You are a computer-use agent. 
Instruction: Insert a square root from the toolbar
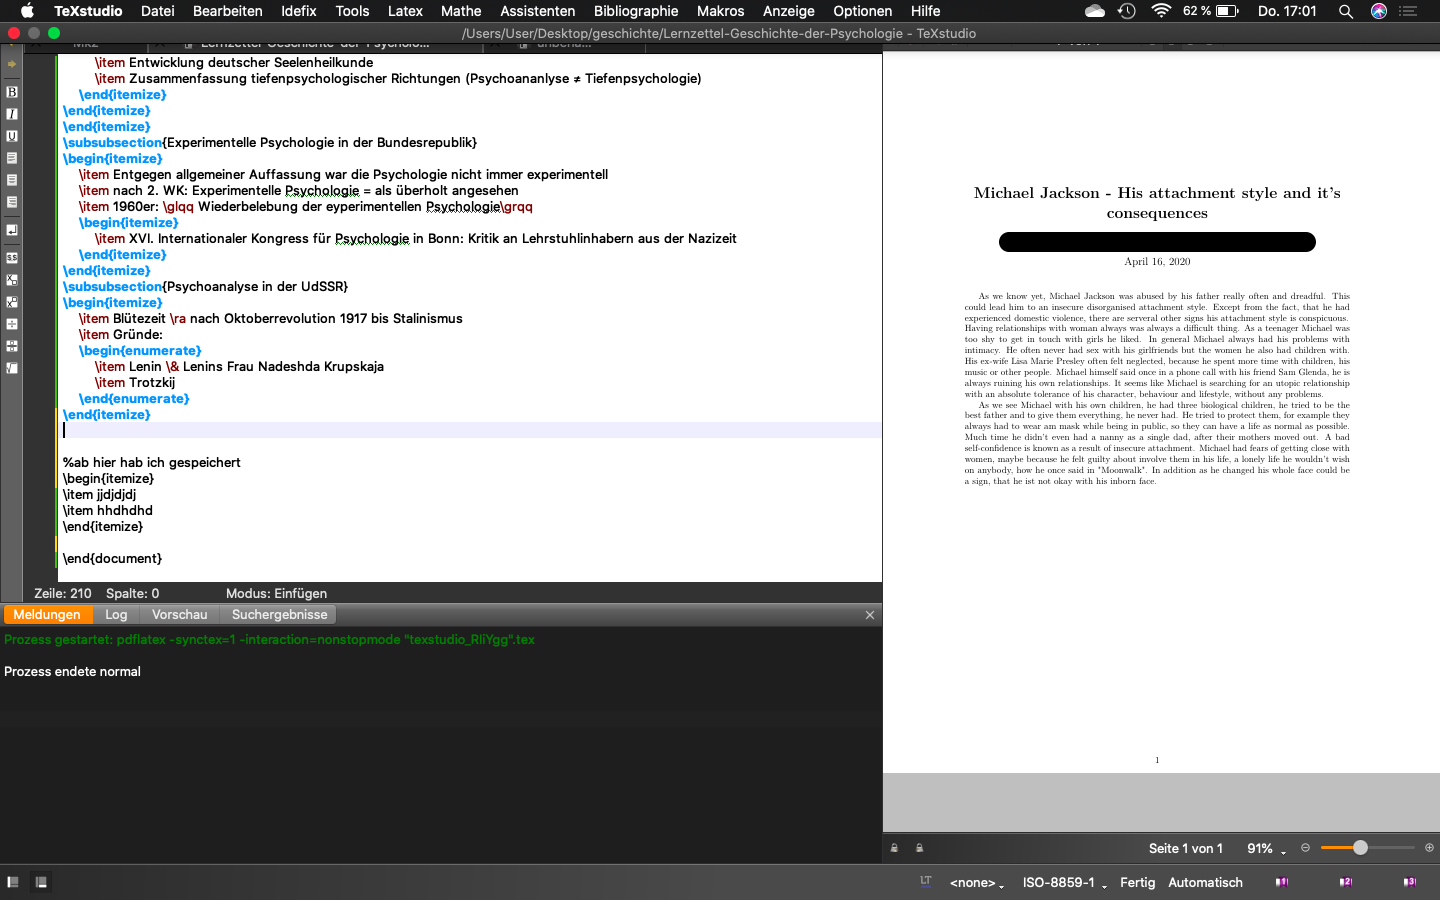point(12,368)
